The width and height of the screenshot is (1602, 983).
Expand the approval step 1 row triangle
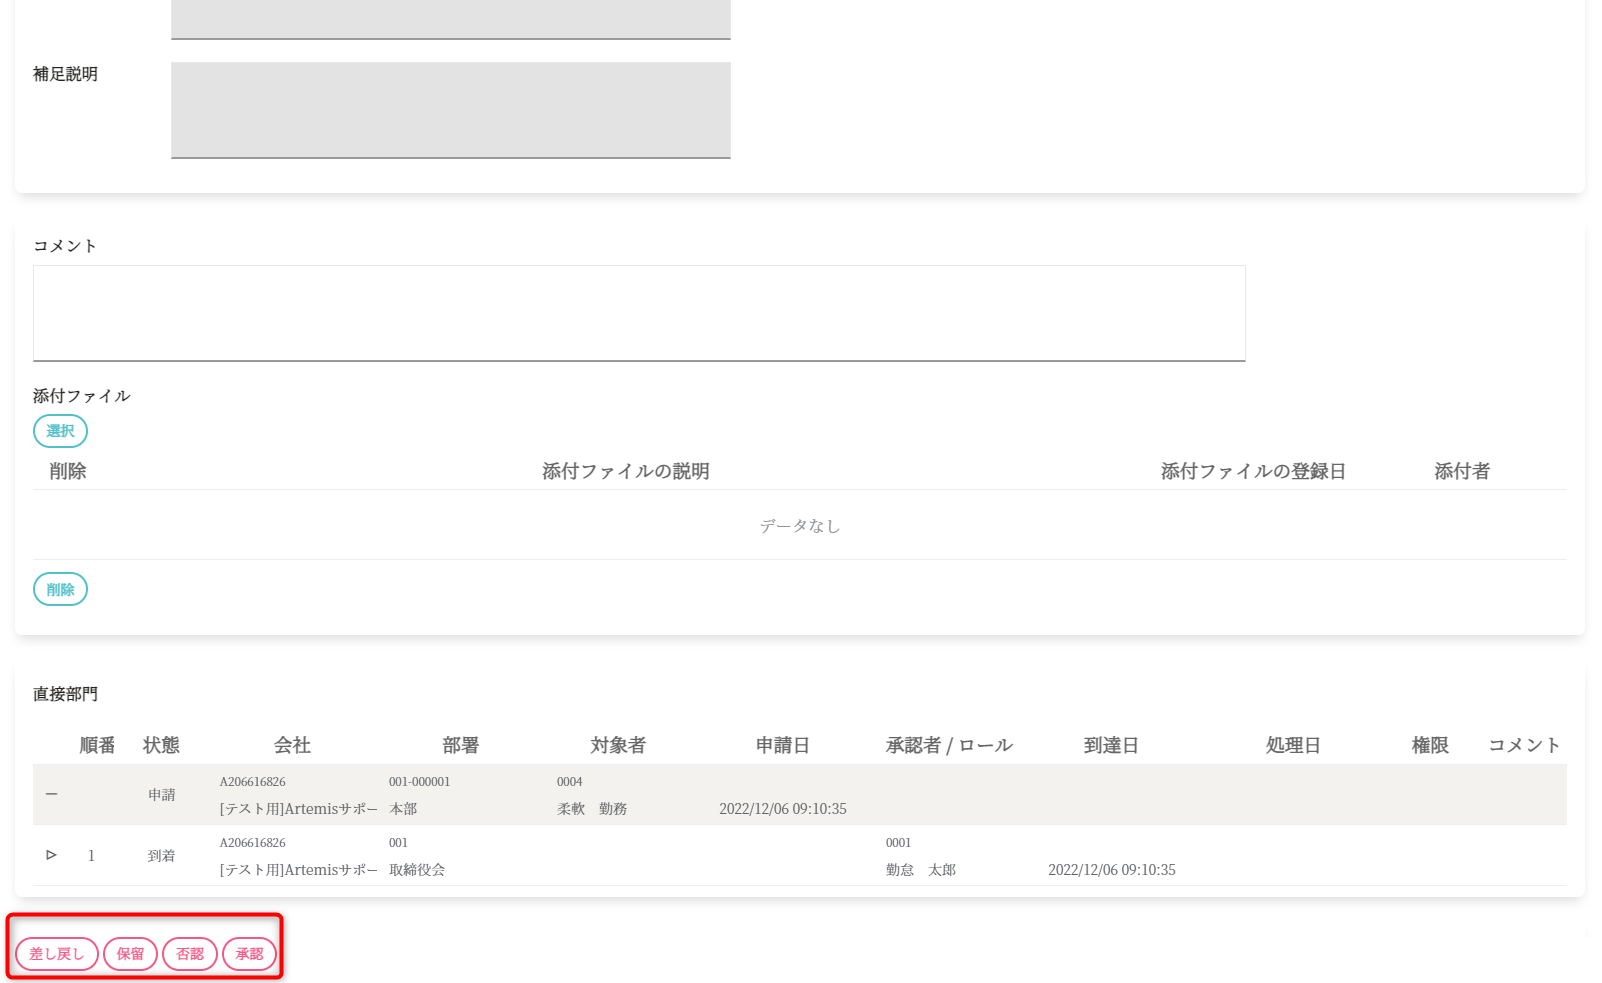(x=51, y=855)
